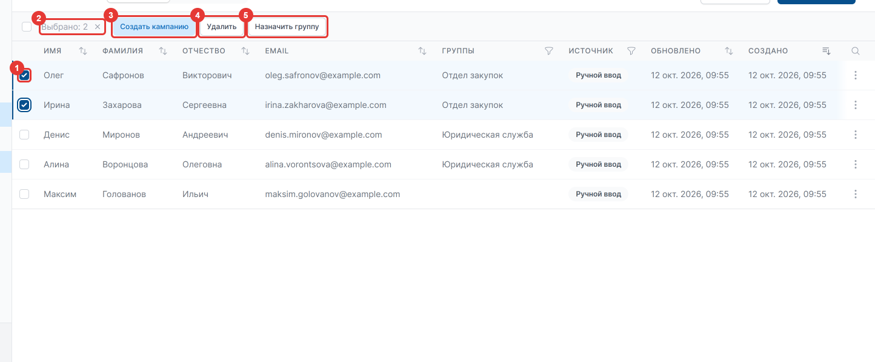Click the Удалить button
This screenshot has width=875, height=362.
pyautogui.click(x=222, y=27)
